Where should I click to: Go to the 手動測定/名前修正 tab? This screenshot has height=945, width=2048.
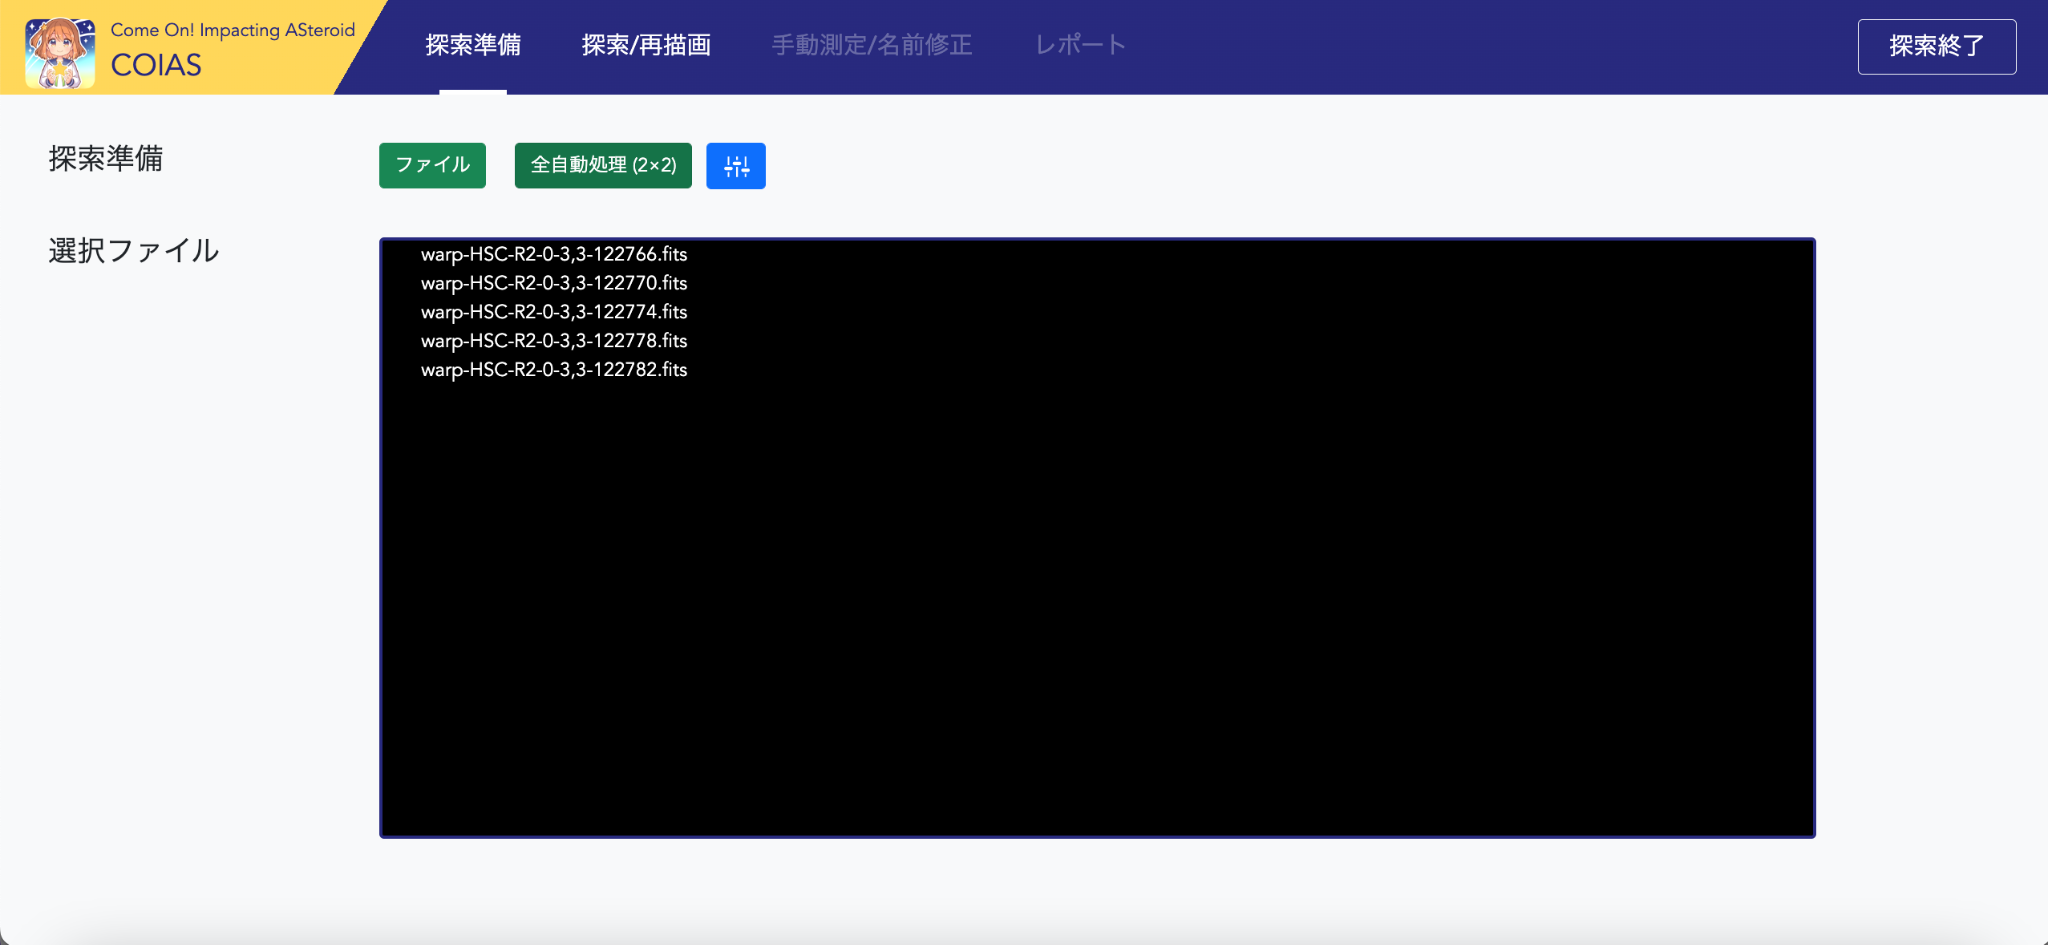(x=872, y=45)
